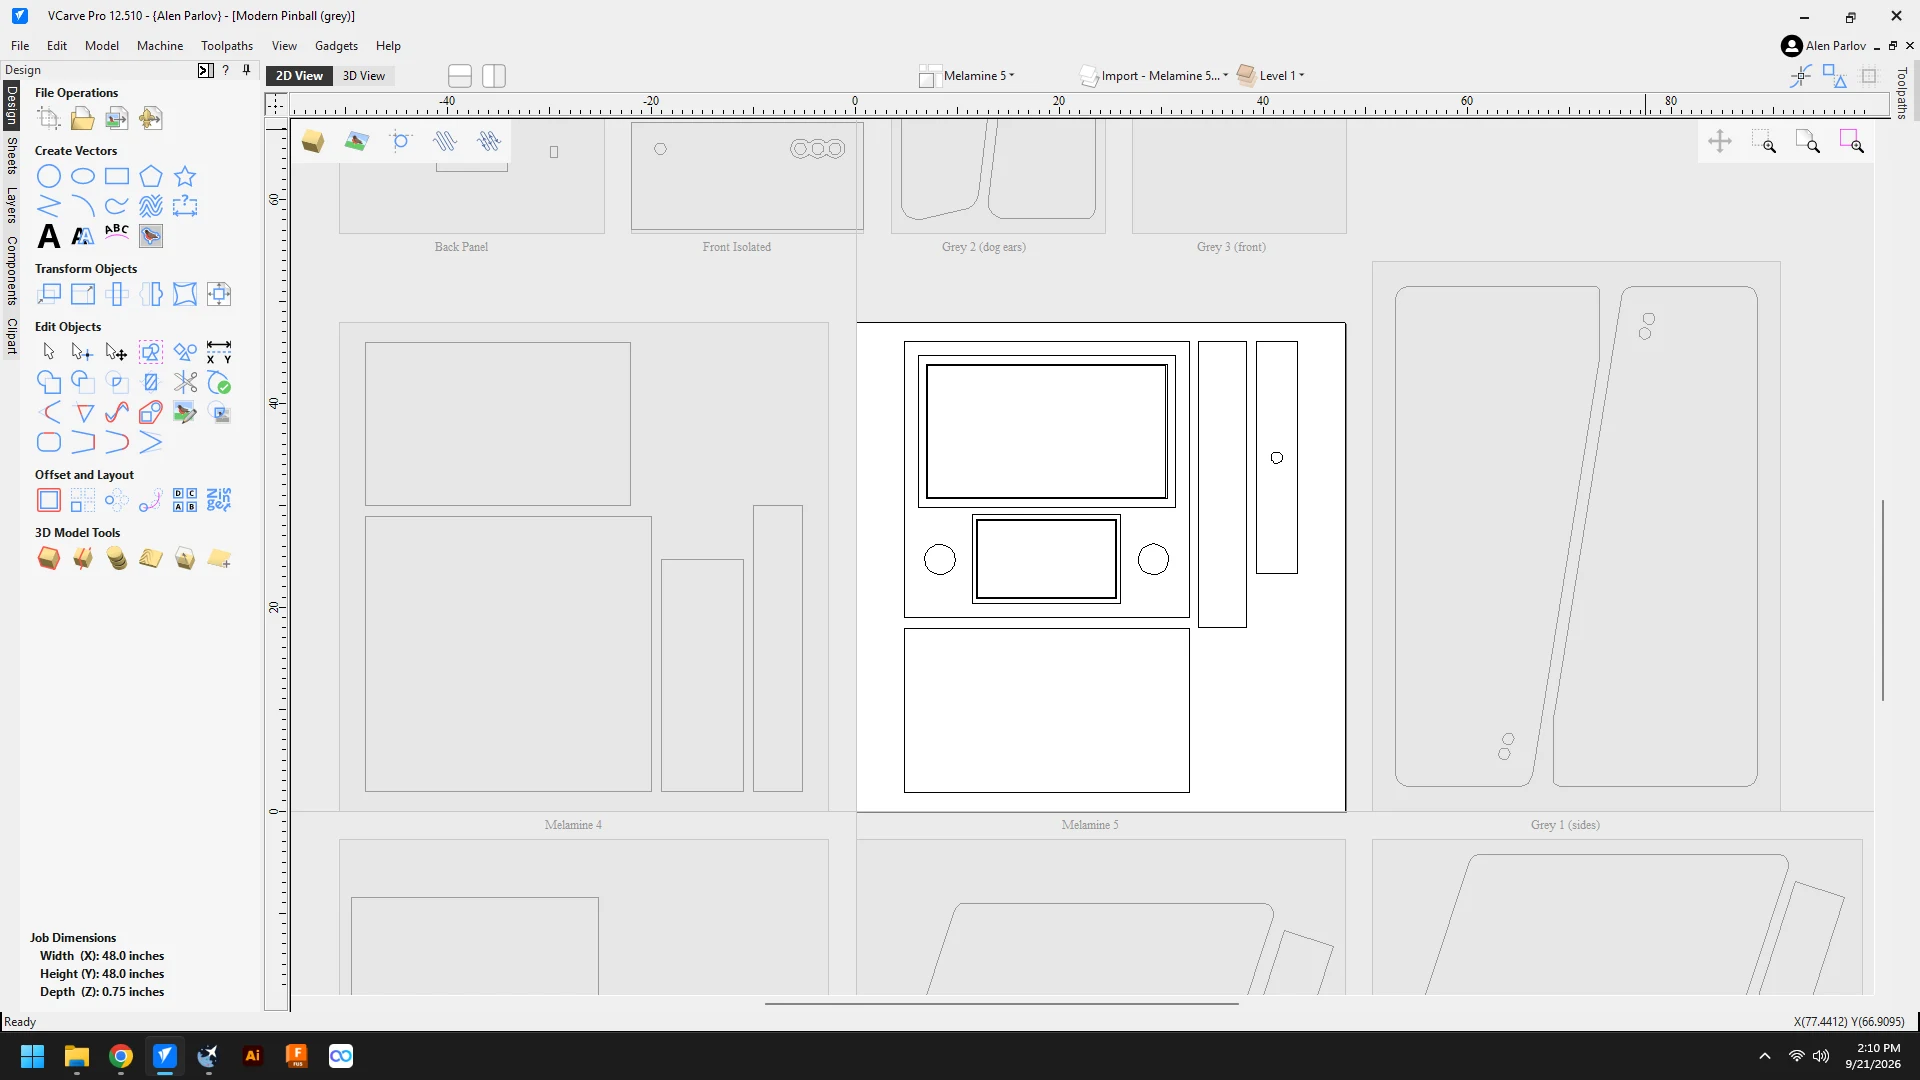Toggle the pin on the Design panel

tap(246, 70)
